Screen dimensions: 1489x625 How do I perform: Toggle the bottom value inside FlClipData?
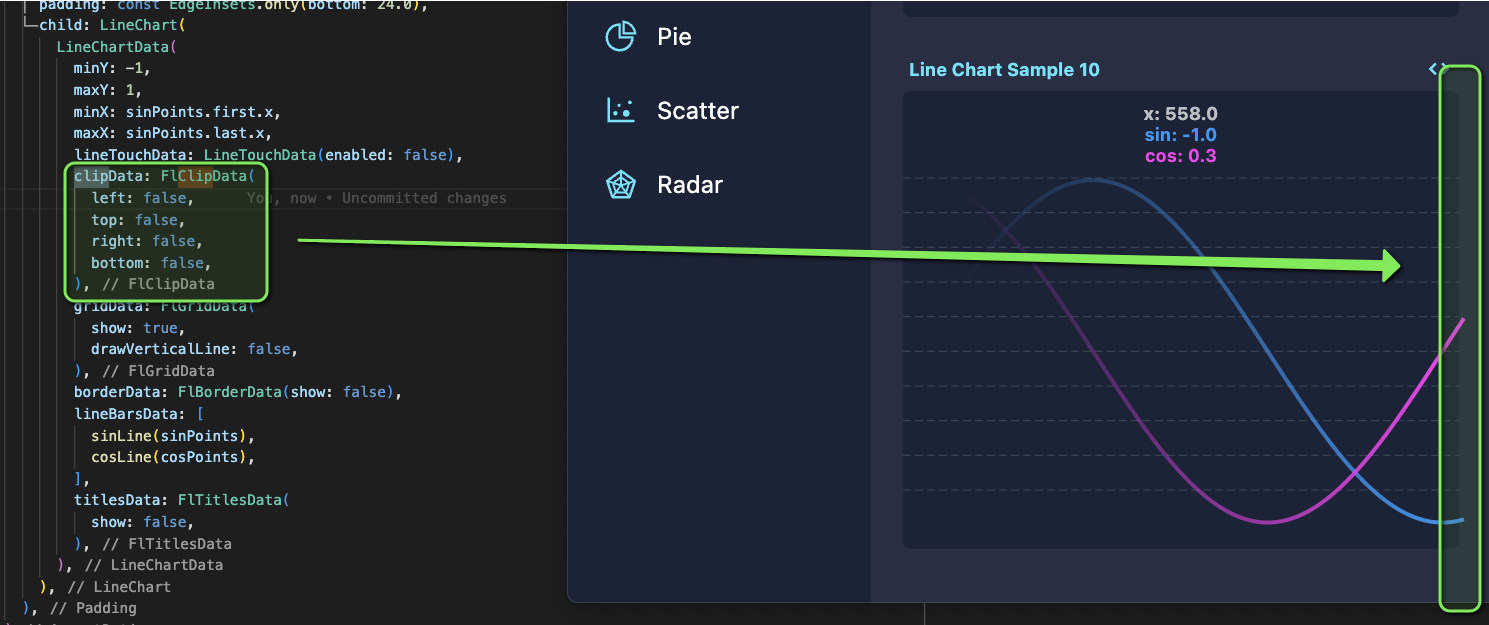[x=183, y=262]
